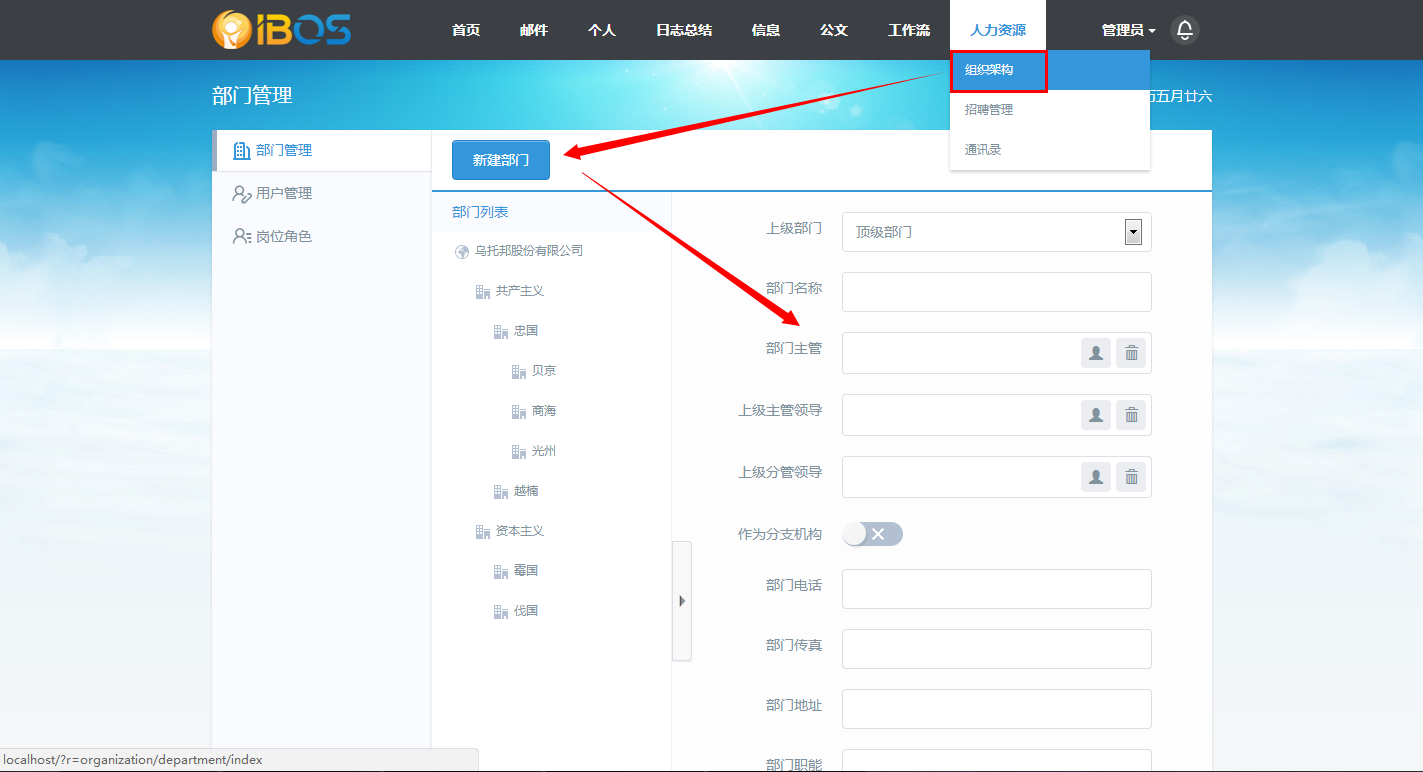1423x772 pixels.
Task: Click the building icon beside 贝京
Action: [x=519, y=372]
